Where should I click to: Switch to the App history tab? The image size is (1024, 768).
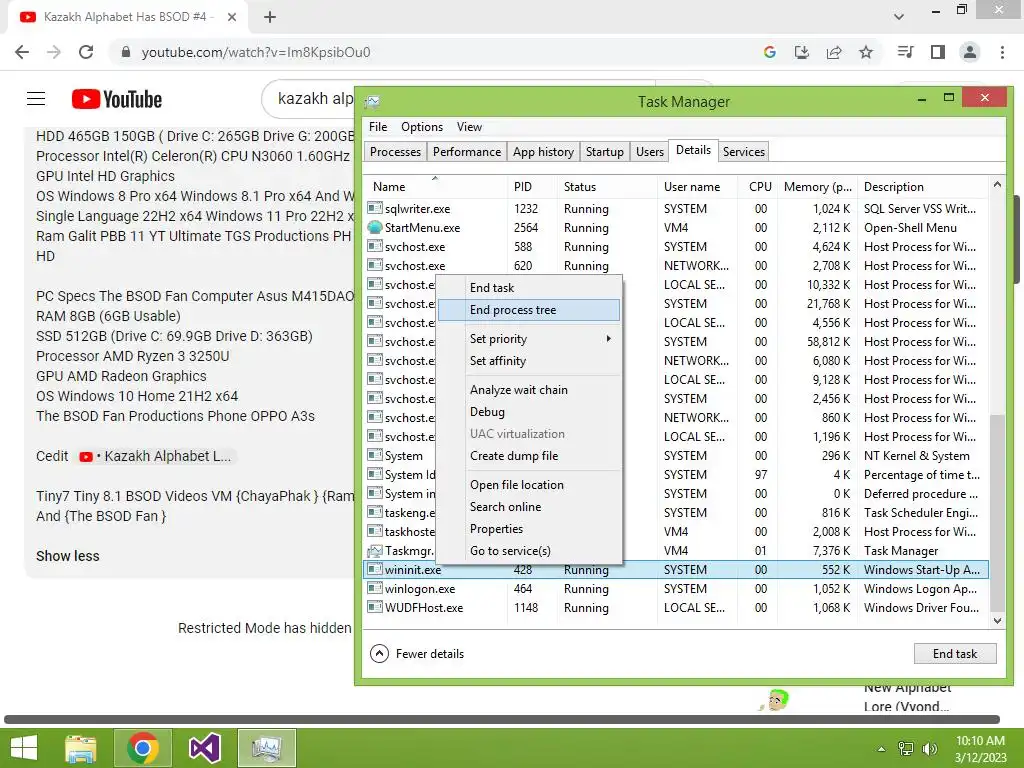pos(543,152)
